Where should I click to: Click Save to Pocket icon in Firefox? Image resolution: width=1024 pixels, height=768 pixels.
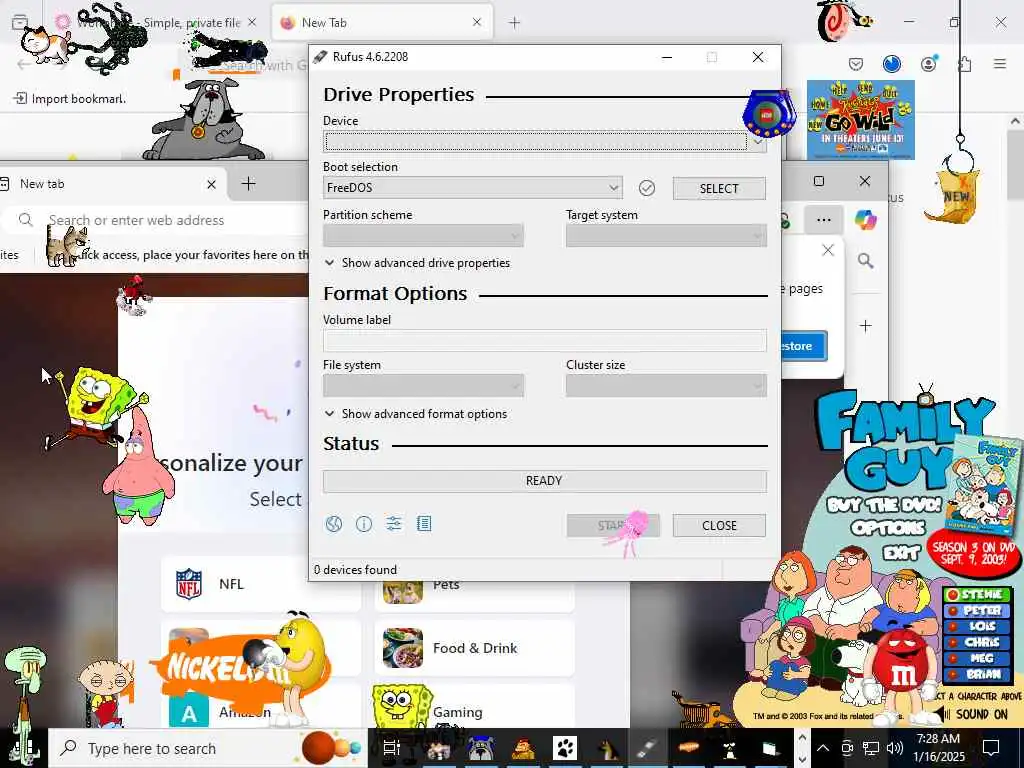tap(856, 64)
